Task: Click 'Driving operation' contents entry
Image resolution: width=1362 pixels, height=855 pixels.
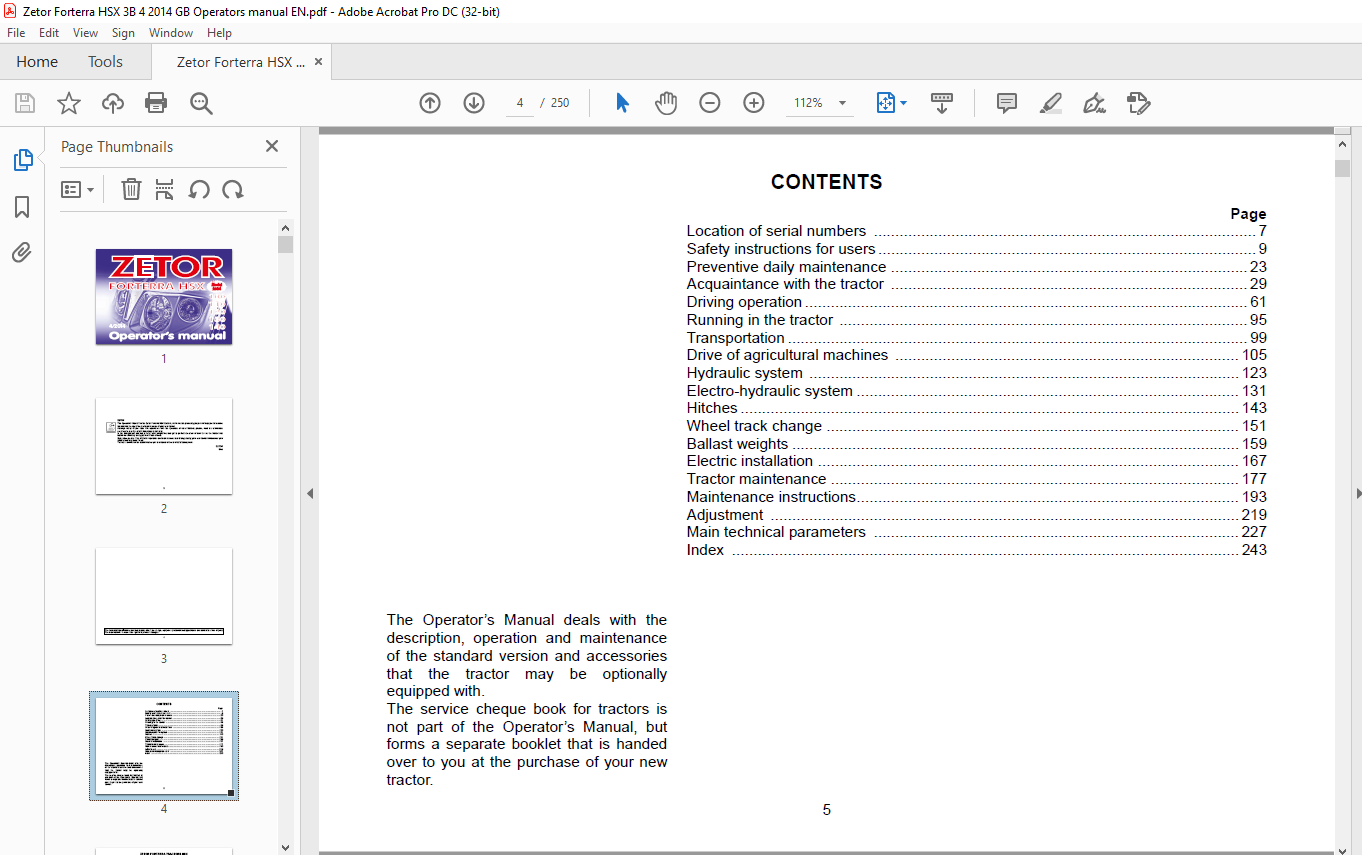Action: [977, 302]
